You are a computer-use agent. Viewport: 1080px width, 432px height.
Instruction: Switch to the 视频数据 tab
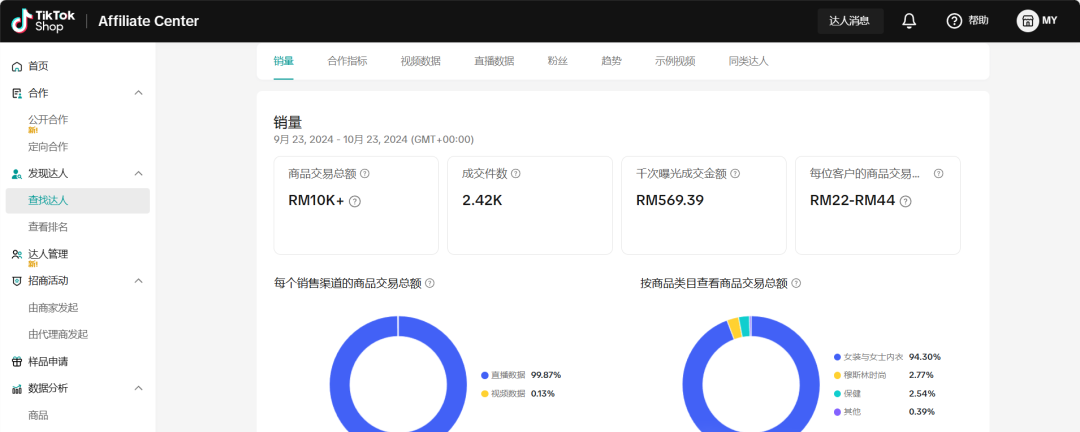pos(421,61)
